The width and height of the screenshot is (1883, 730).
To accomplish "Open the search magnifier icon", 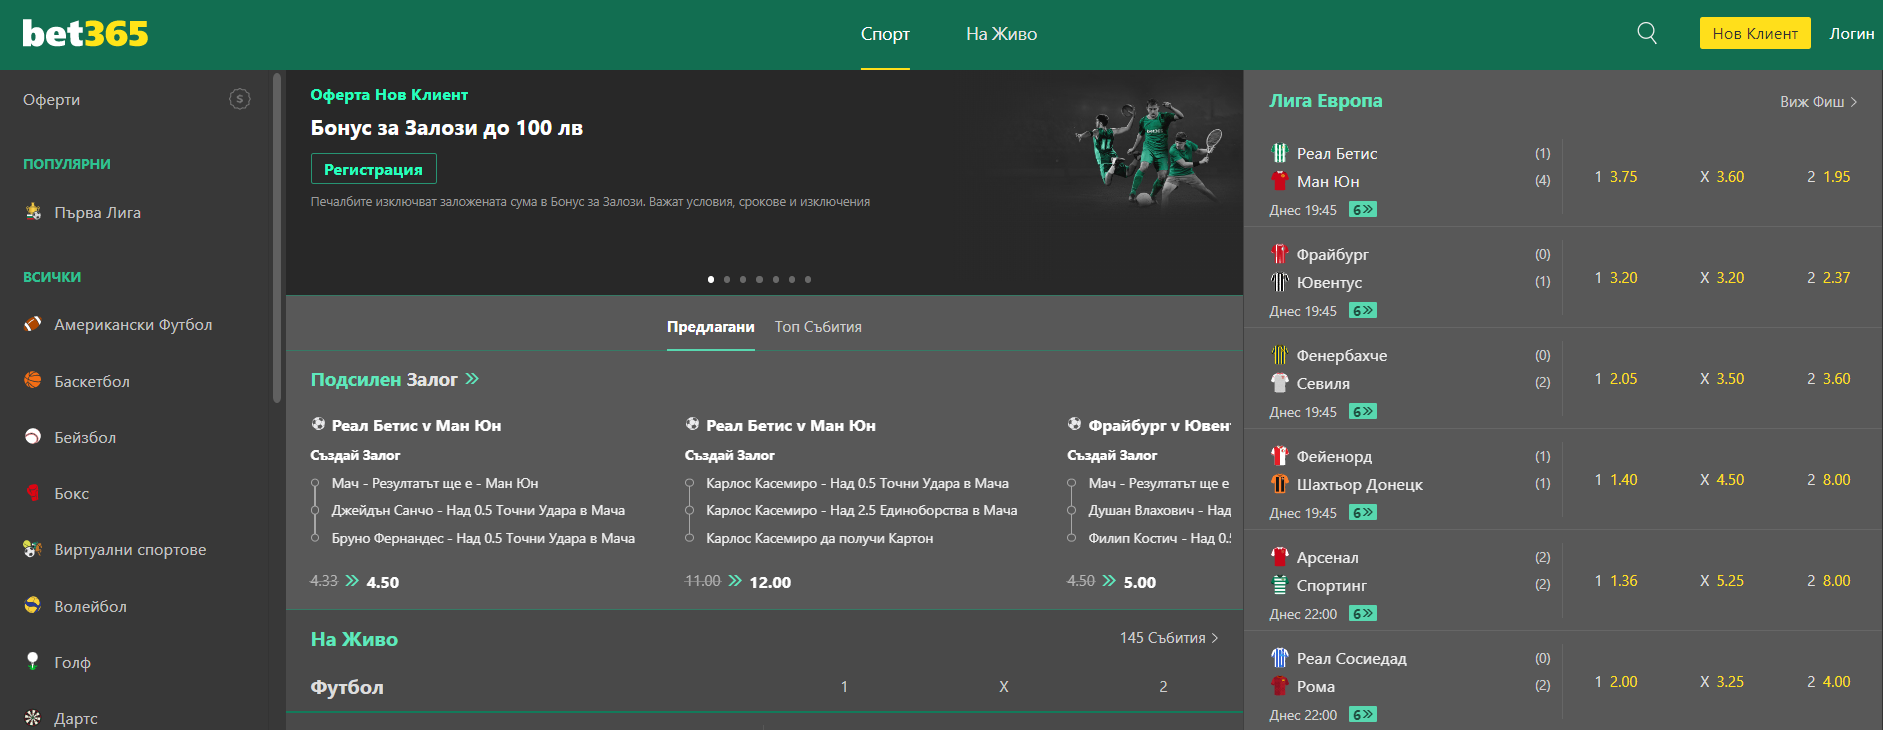I will (1647, 33).
